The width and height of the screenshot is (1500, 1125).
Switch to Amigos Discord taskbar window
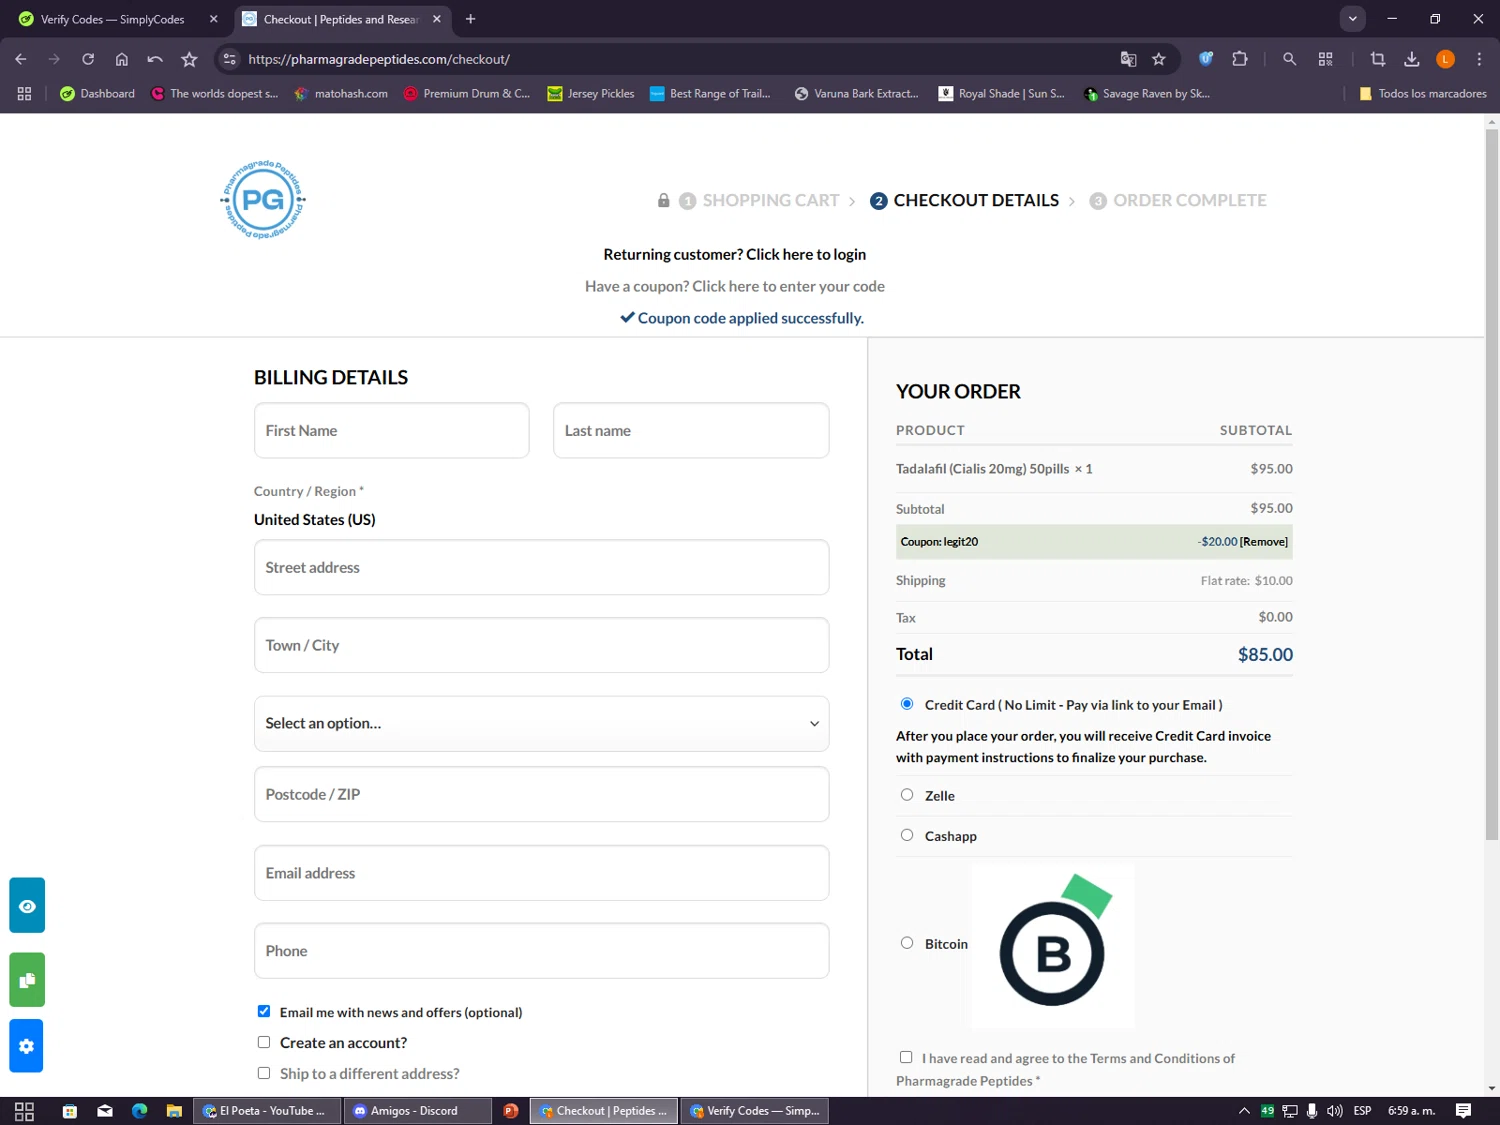(417, 1111)
